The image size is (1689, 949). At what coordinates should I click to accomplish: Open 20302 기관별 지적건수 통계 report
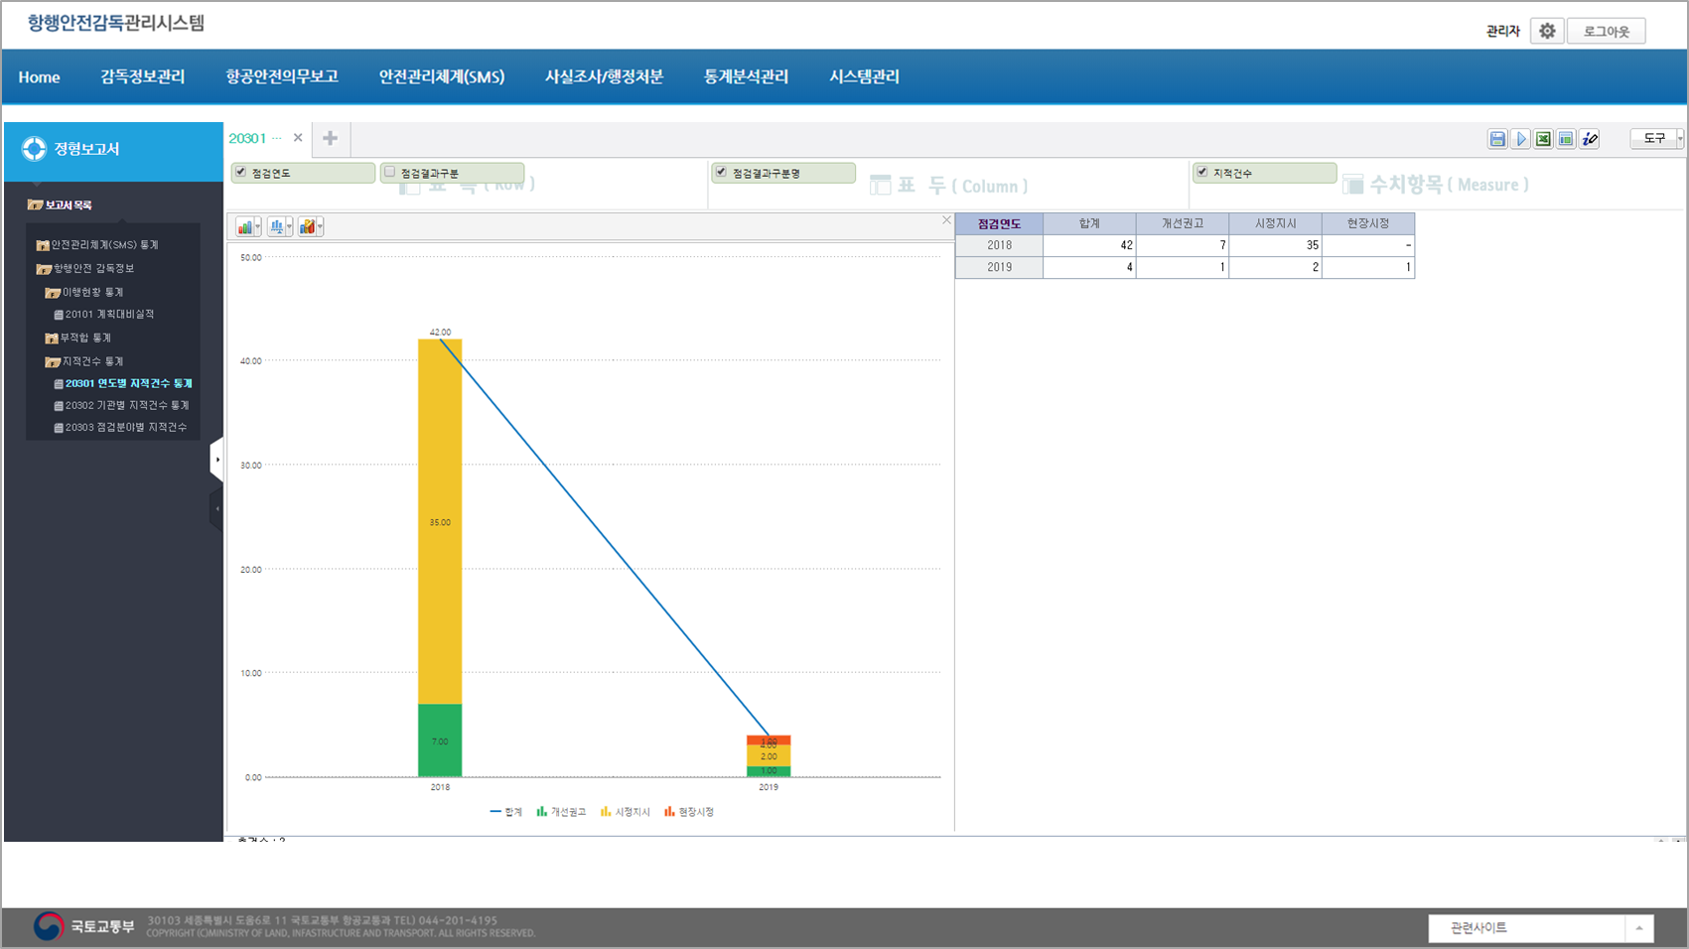tap(121, 406)
